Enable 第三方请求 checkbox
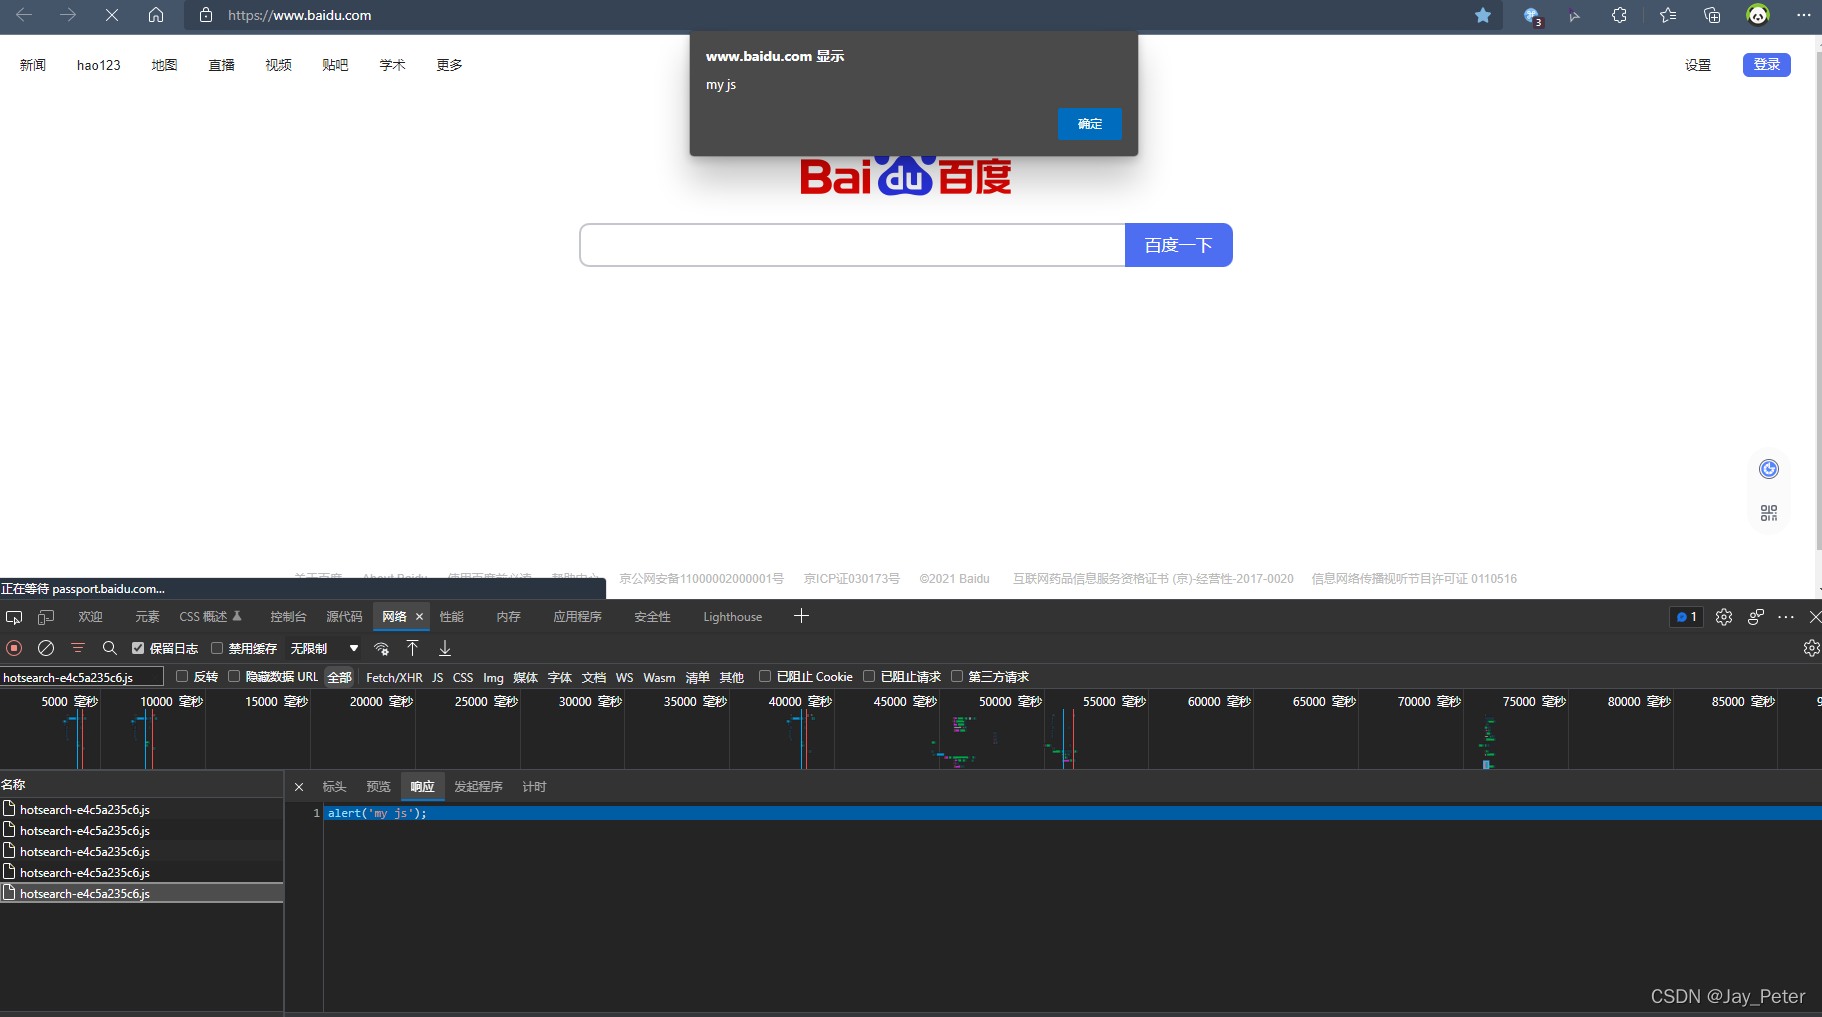1822x1017 pixels. [x=957, y=676]
